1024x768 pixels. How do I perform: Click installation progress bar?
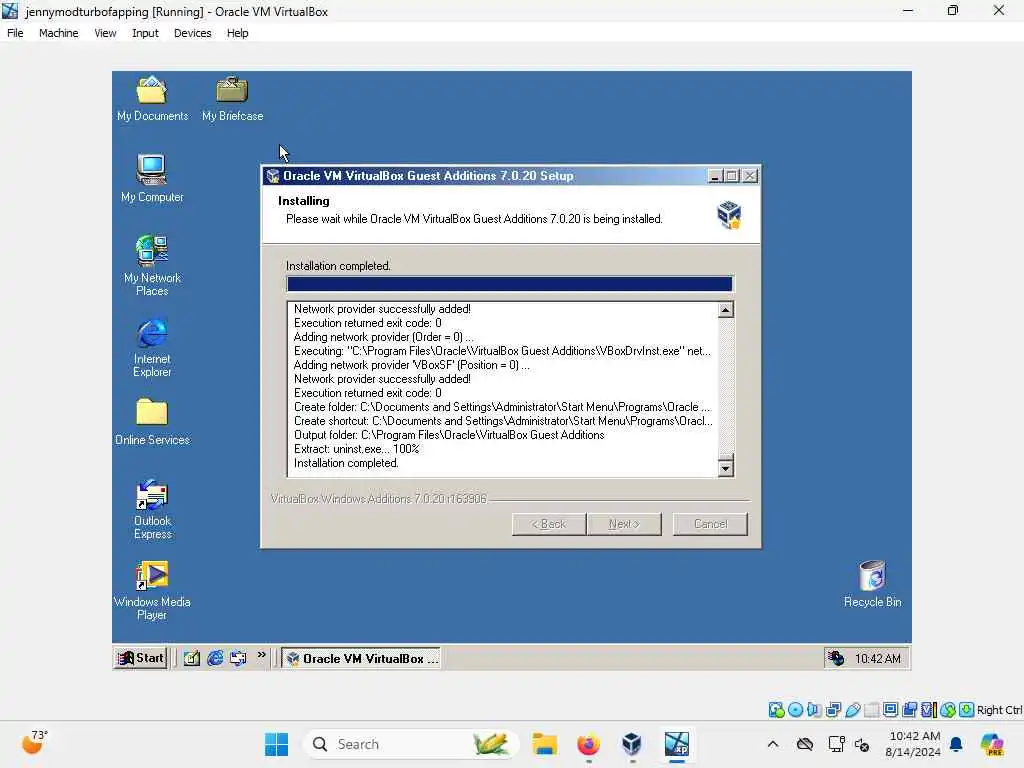[x=510, y=284]
